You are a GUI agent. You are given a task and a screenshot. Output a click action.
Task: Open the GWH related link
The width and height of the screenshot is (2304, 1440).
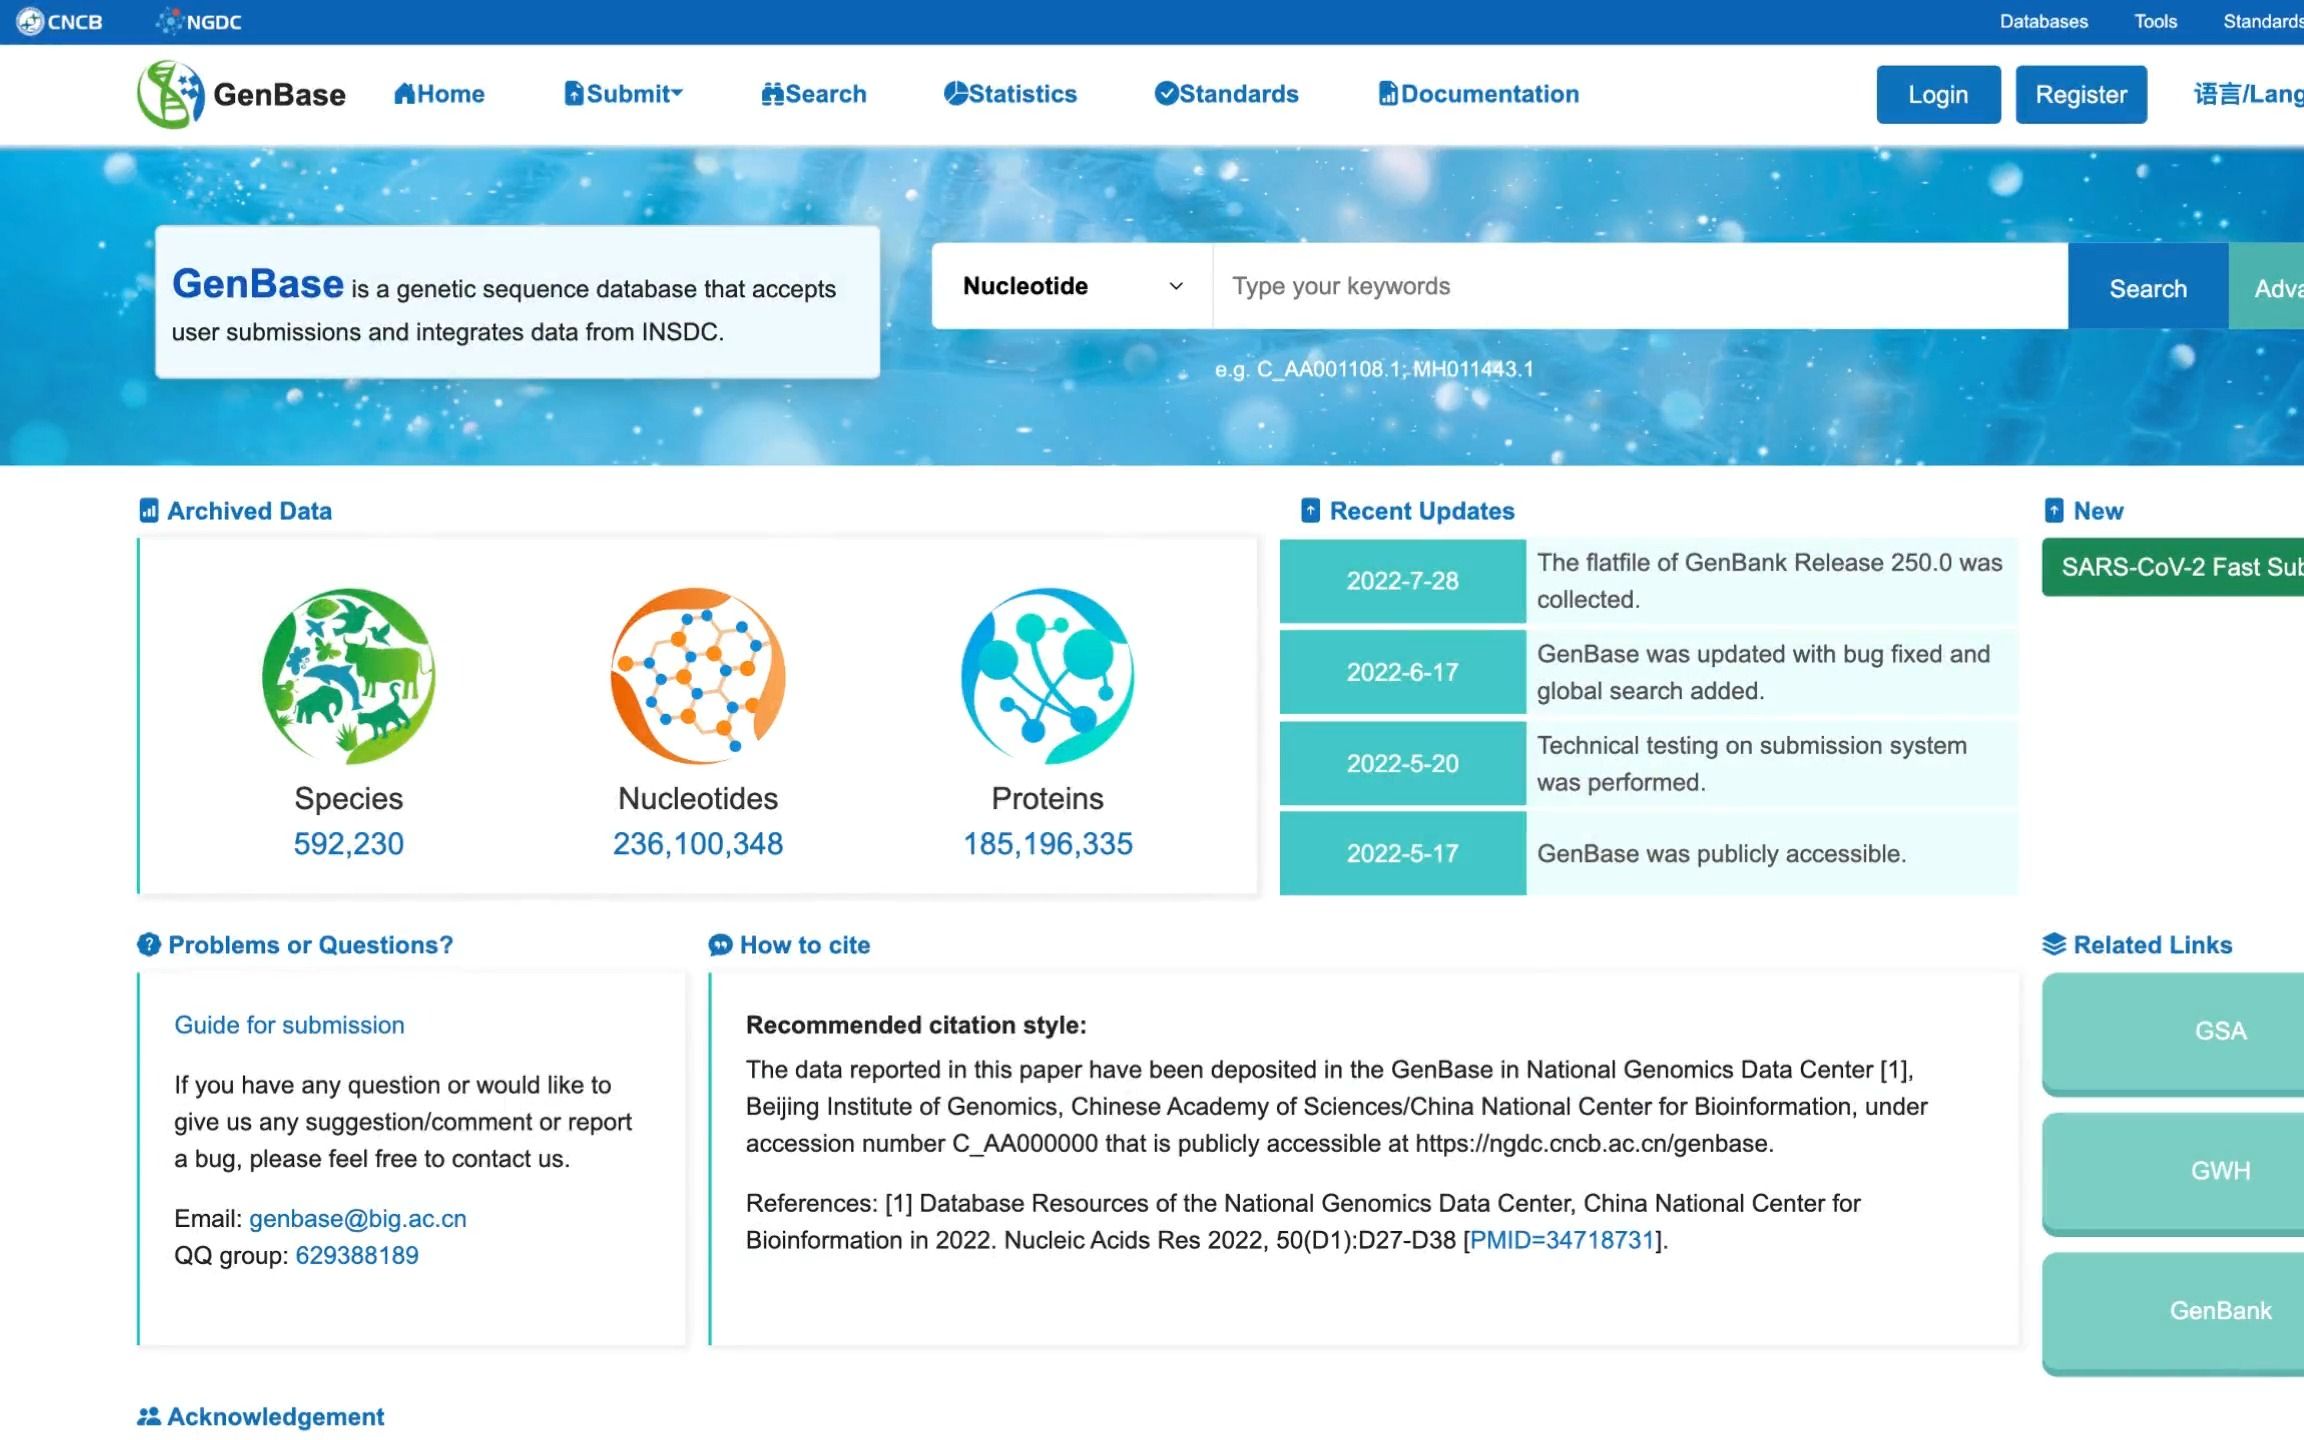point(2173,1172)
